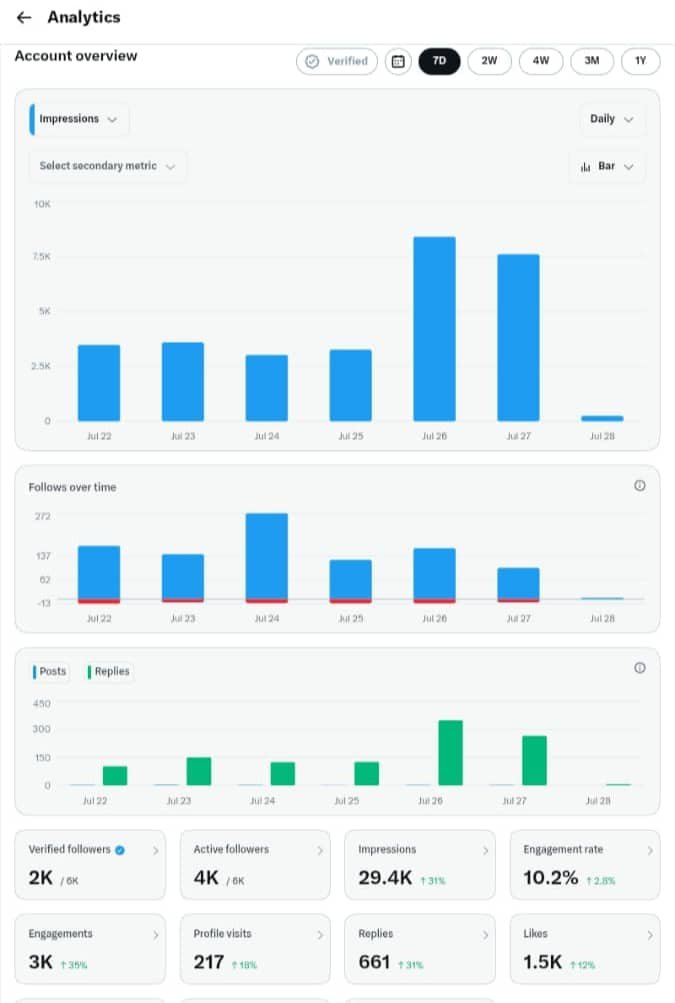675x1003 pixels.
Task: Click the Jul 24 follows bar
Action: click(266, 558)
